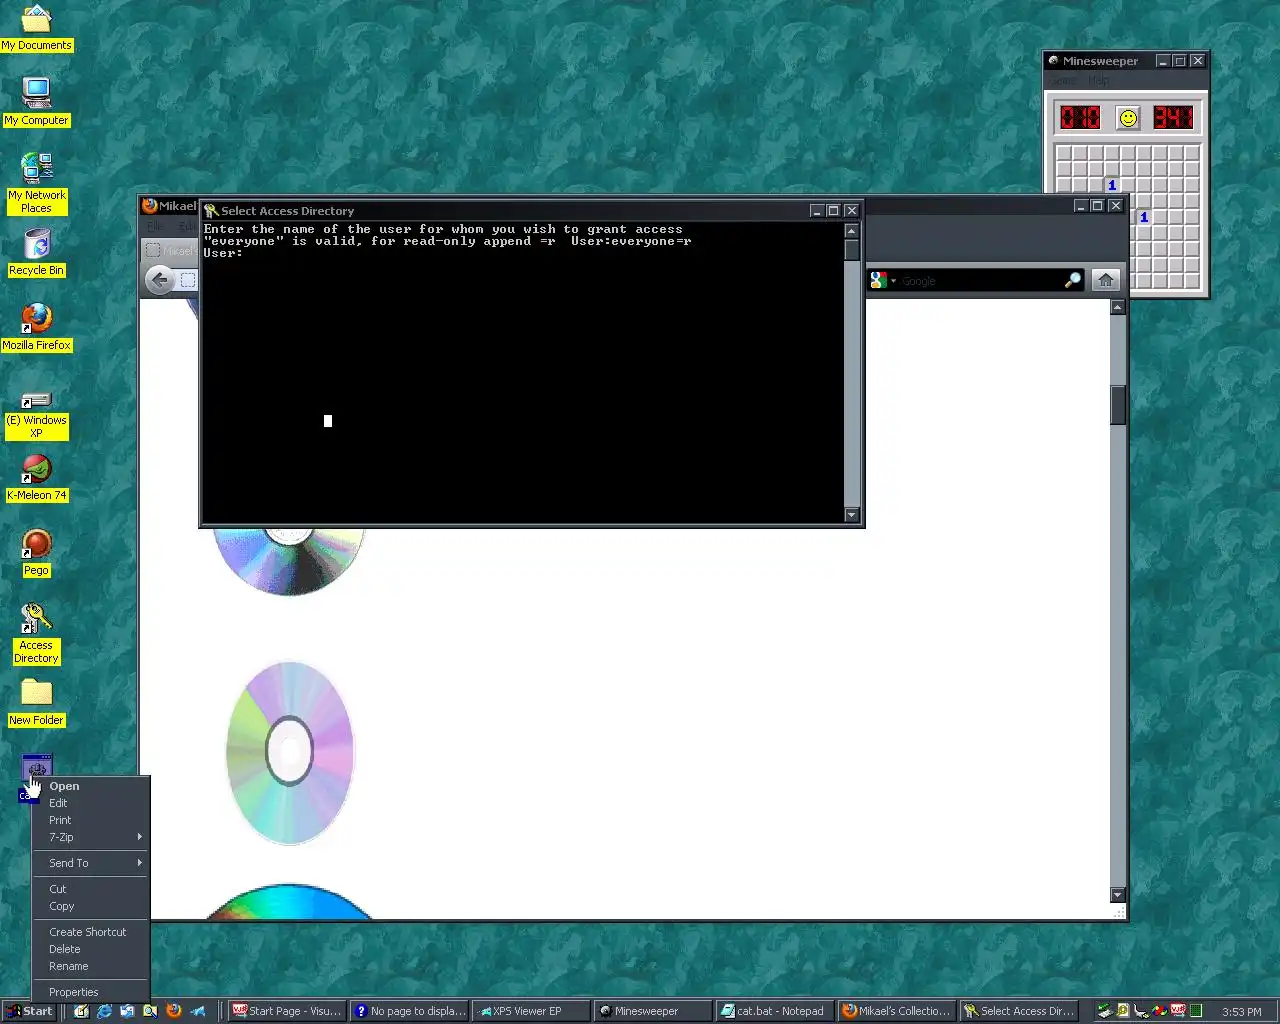This screenshot has width=1280, height=1024.
Task: Click scroll up arrow in console window
Action: pyautogui.click(x=852, y=231)
